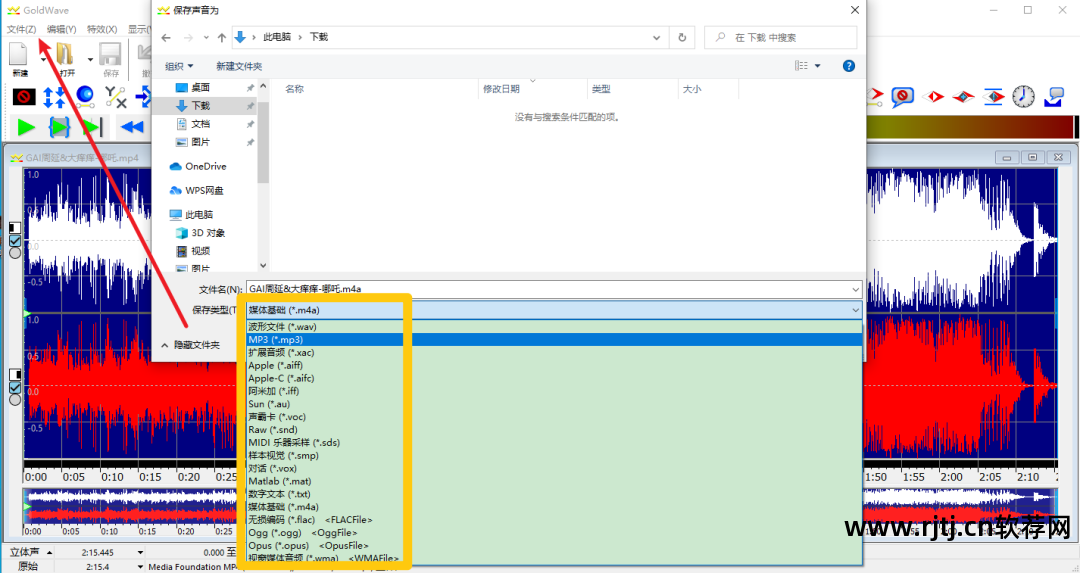
Task: Select 无损编码 (*.flac) from type list
Action: coord(554,520)
